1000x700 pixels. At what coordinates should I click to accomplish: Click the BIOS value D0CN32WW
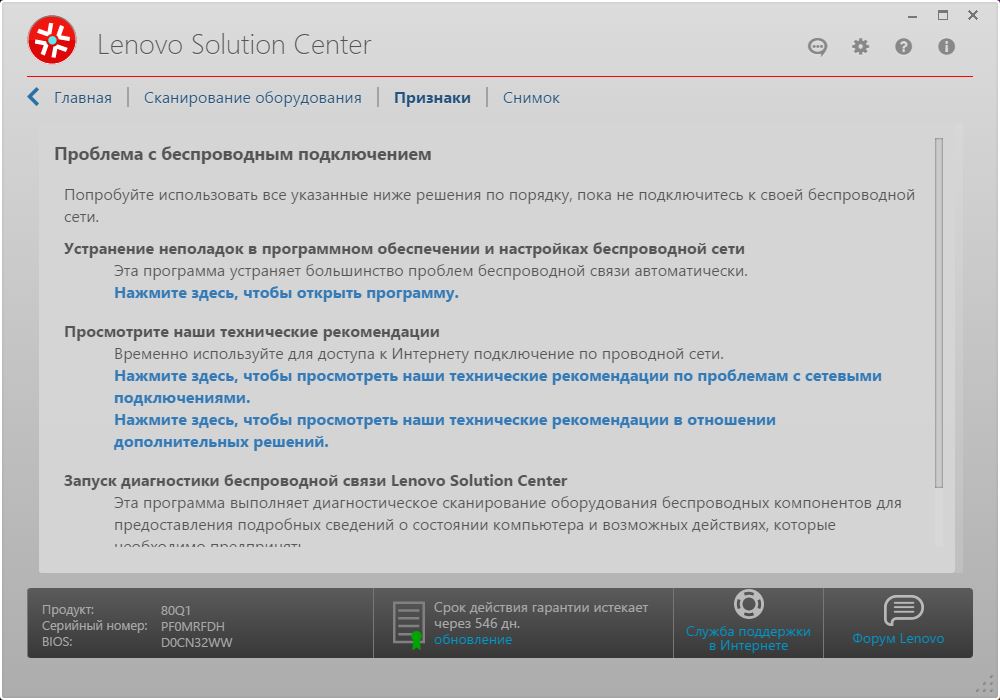point(196,642)
